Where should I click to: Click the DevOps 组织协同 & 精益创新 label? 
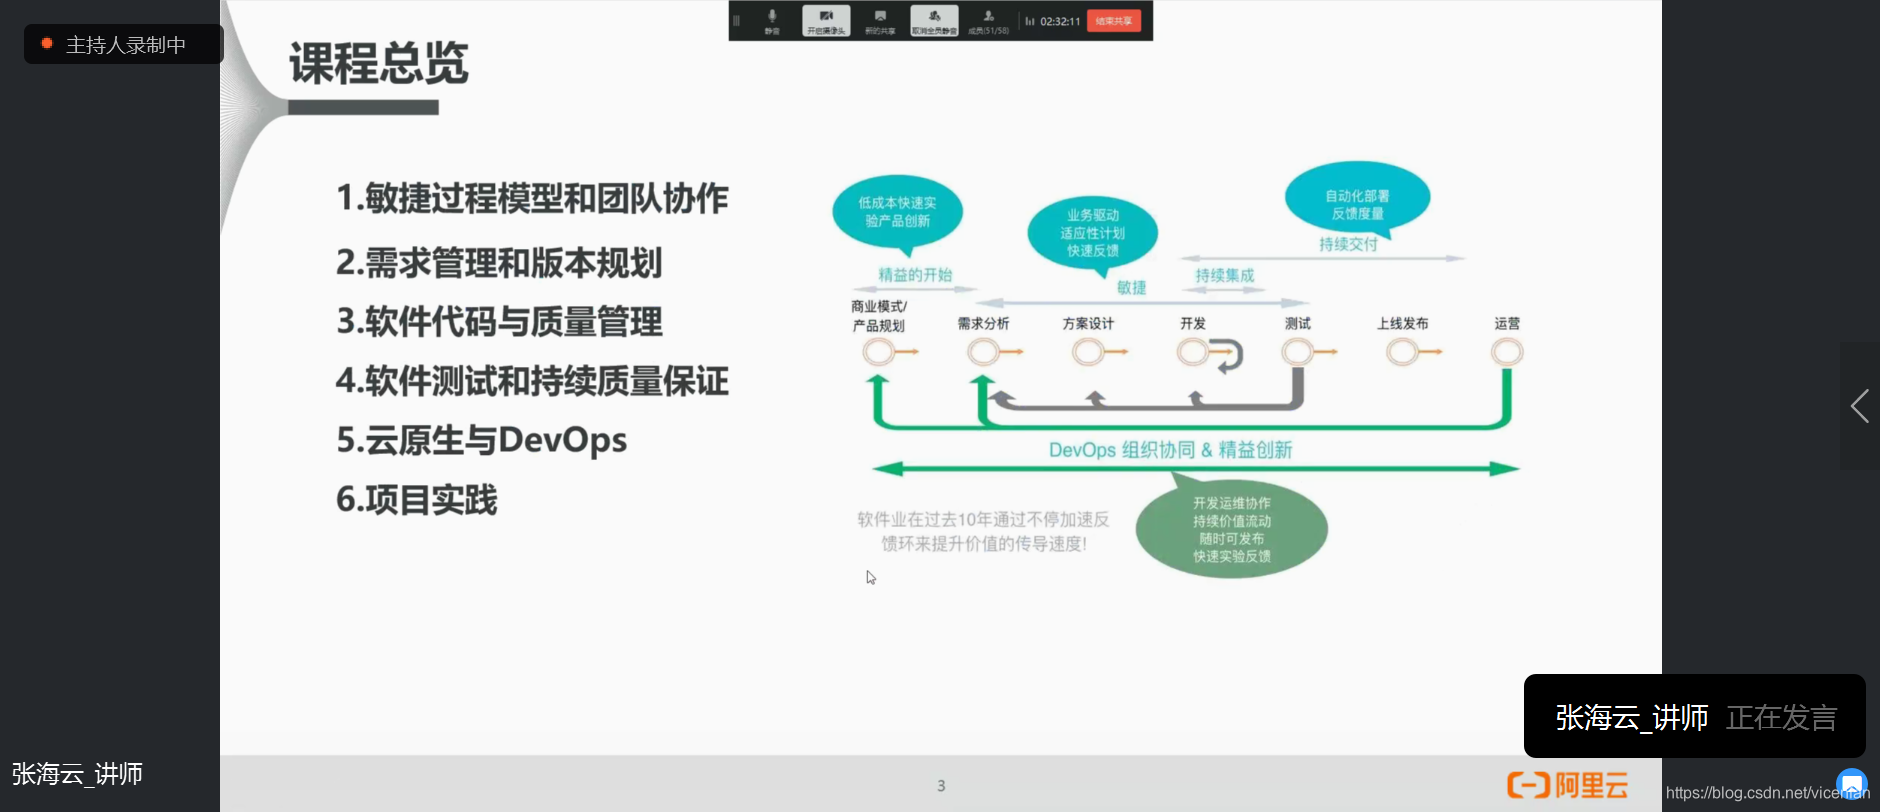pos(1170,450)
